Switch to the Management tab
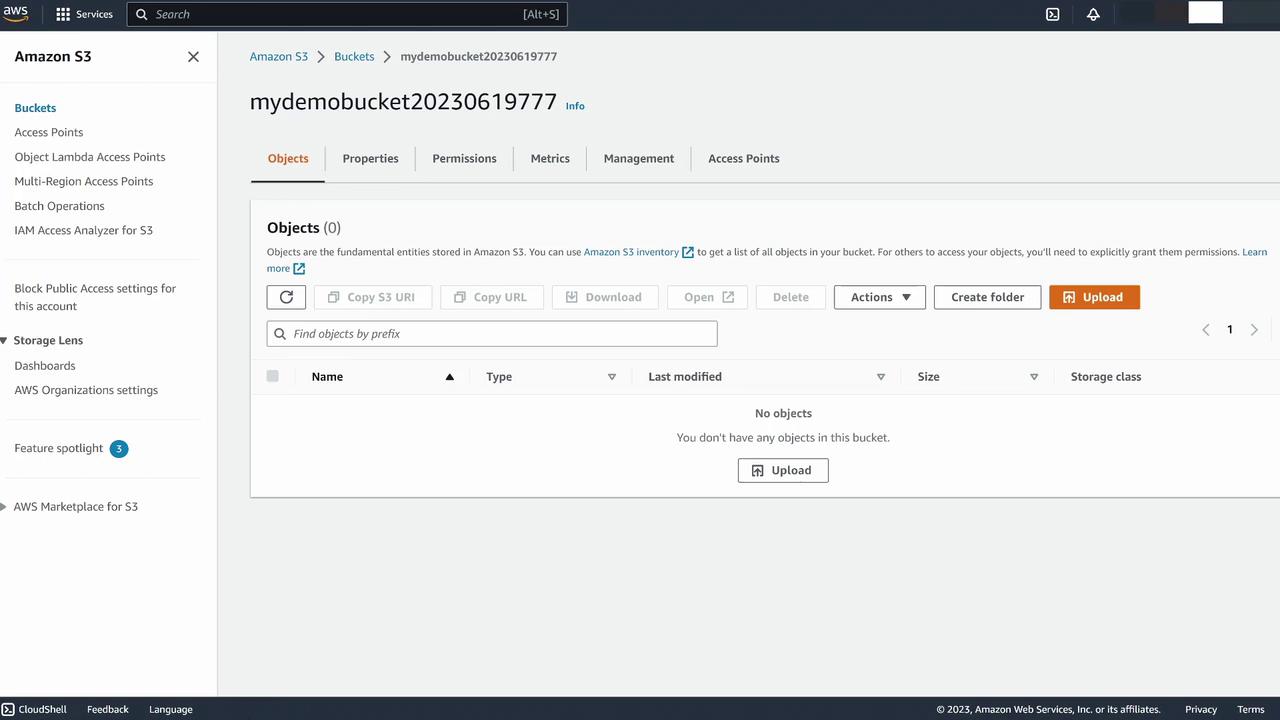This screenshot has height=720, width=1280. [639, 158]
